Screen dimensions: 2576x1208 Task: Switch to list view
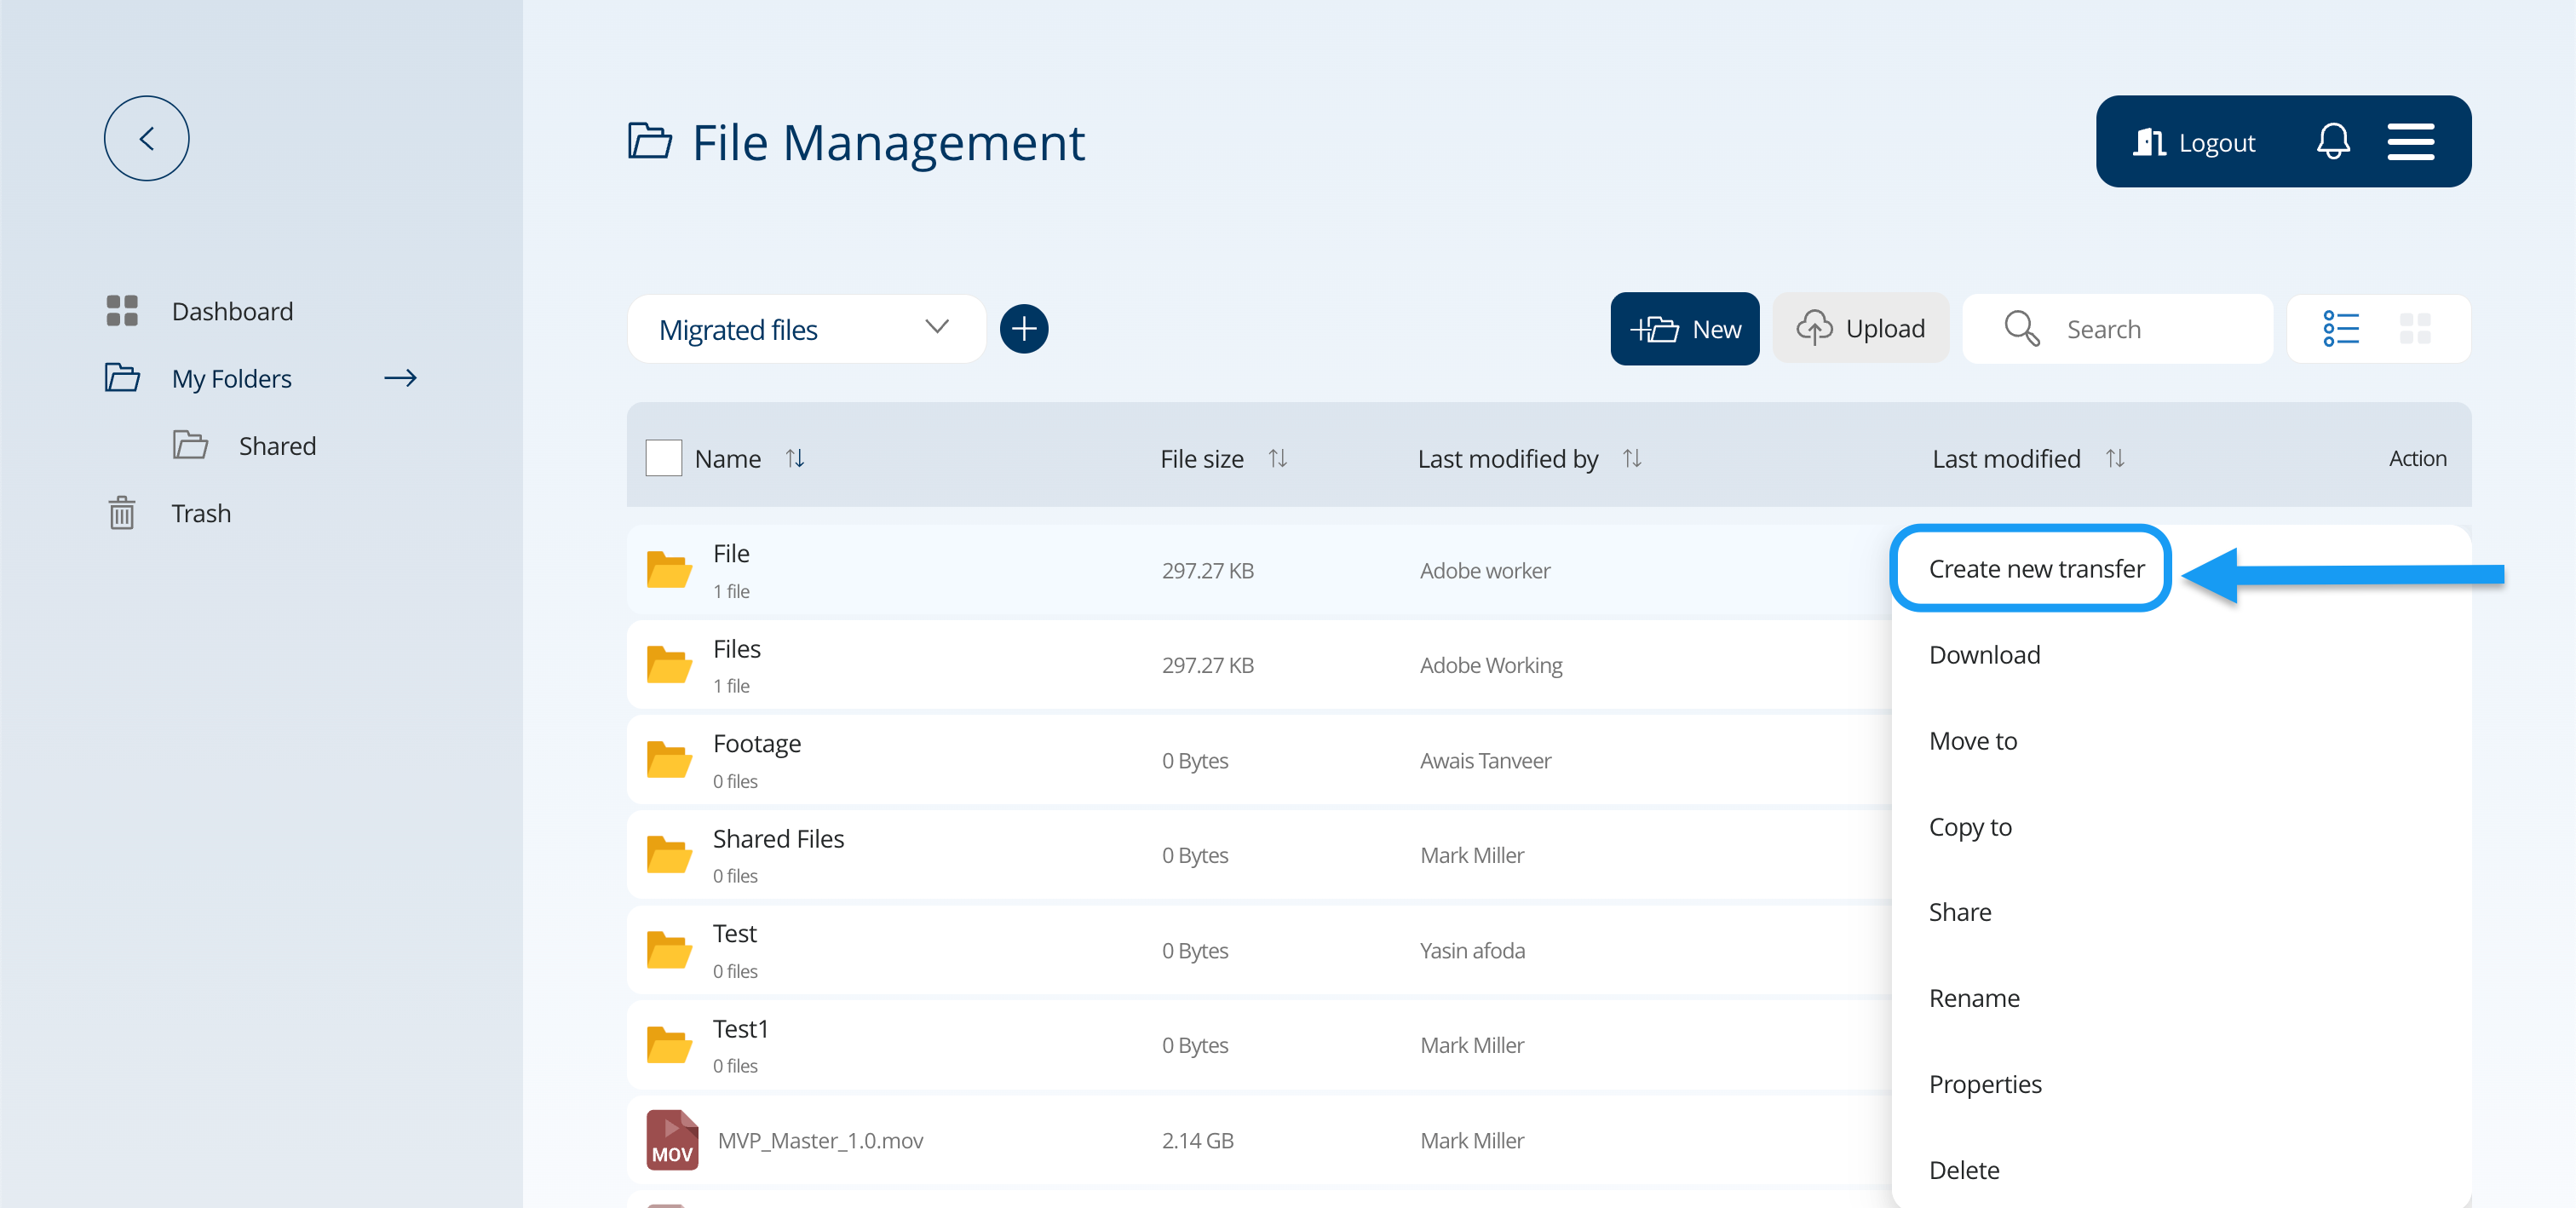(2340, 329)
